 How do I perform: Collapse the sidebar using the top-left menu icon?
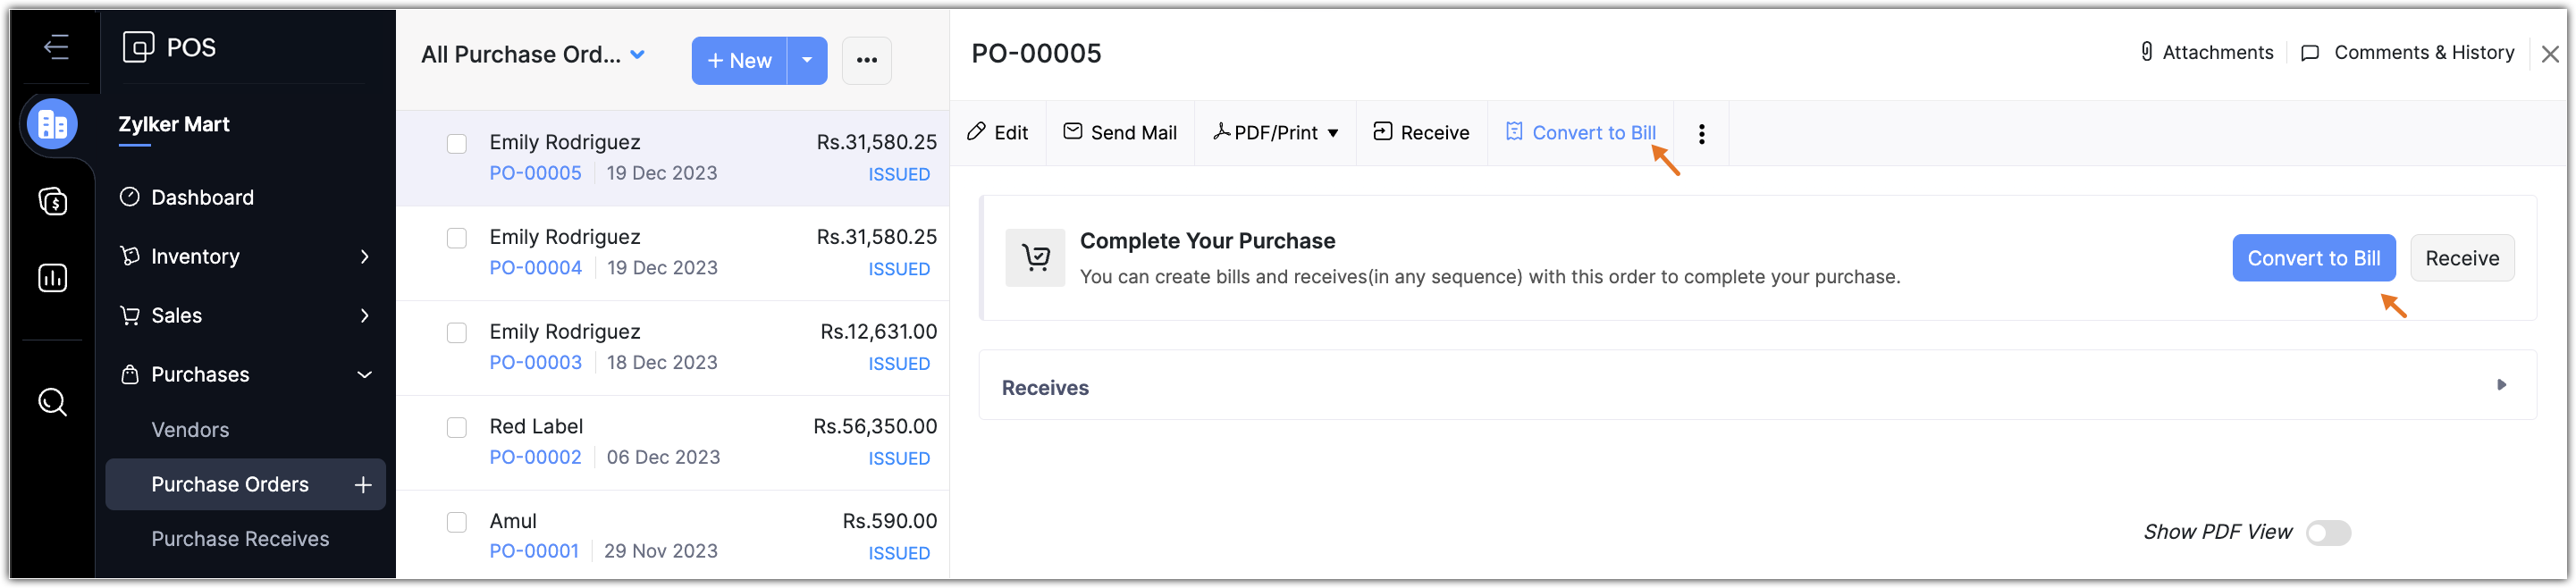56,47
